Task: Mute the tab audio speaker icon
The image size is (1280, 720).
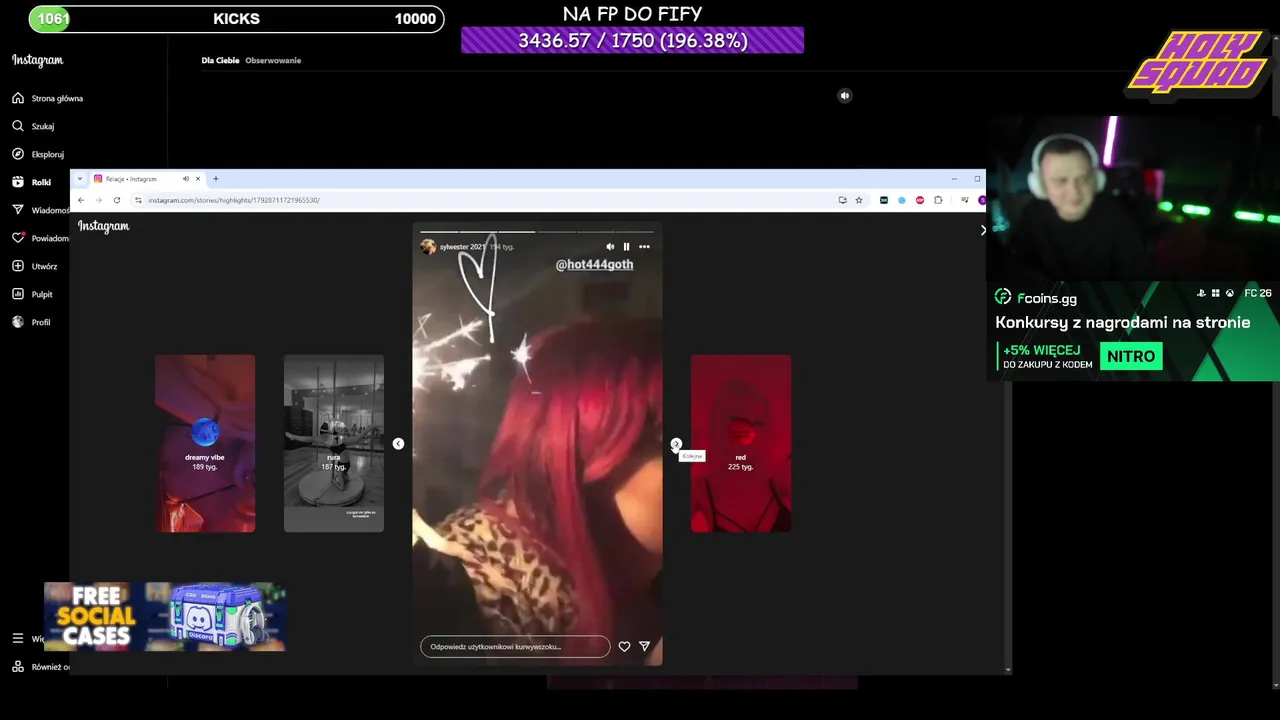Action: pyautogui.click(x=185, y=179)
